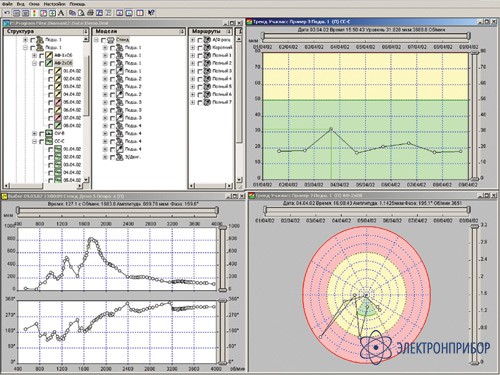Click the printer icon in the toolbar
The height and width of the screenshot is (375, 500).
pos(90,13)
